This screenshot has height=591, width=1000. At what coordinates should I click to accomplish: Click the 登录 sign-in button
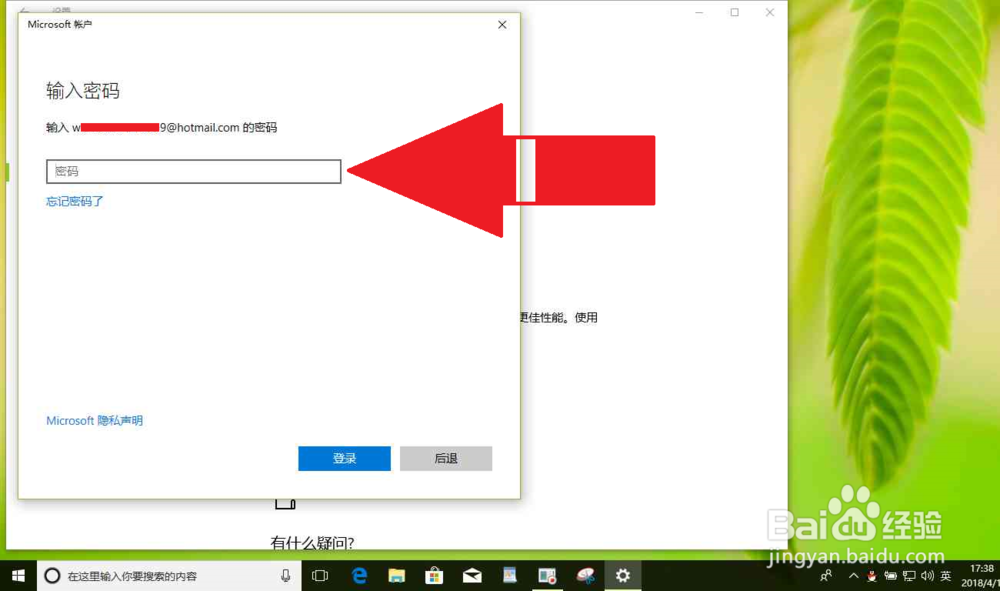344,458
